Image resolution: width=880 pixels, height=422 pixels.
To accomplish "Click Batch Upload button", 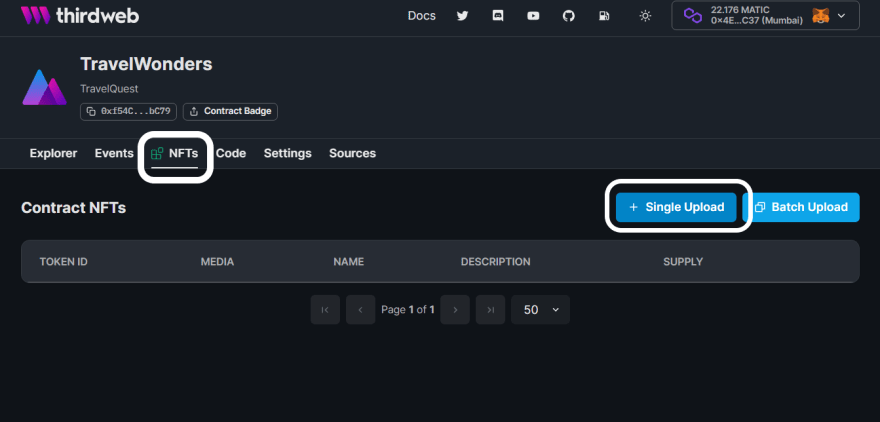I will coord(801,207).
